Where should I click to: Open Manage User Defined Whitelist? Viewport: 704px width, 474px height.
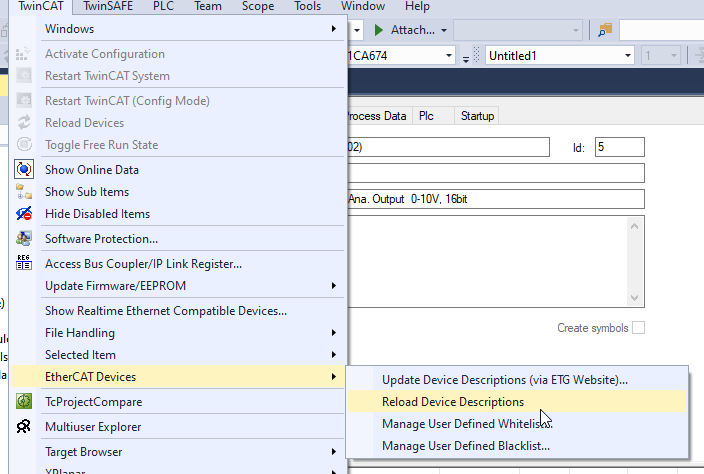tap(517, 424)
